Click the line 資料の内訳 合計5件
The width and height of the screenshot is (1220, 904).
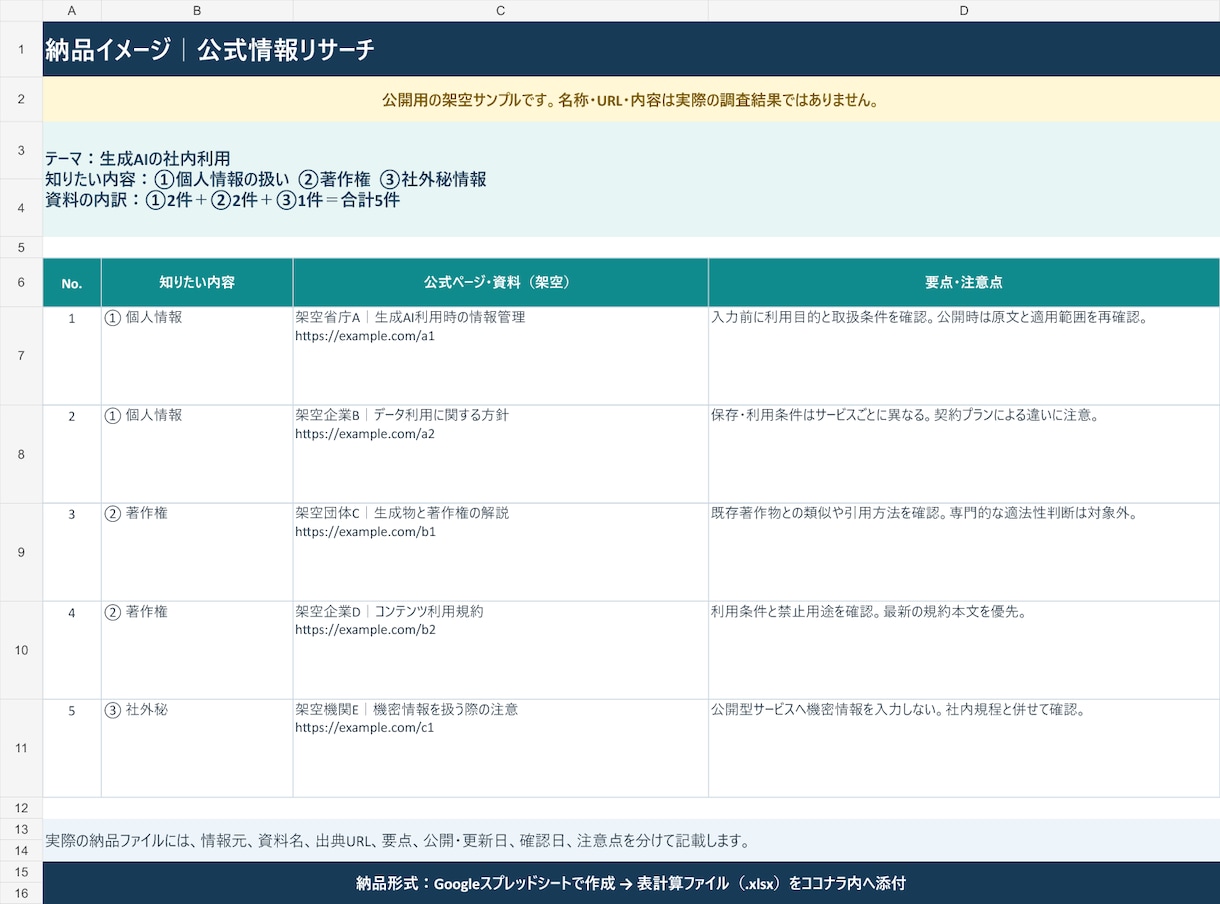(x=222, y=200)
